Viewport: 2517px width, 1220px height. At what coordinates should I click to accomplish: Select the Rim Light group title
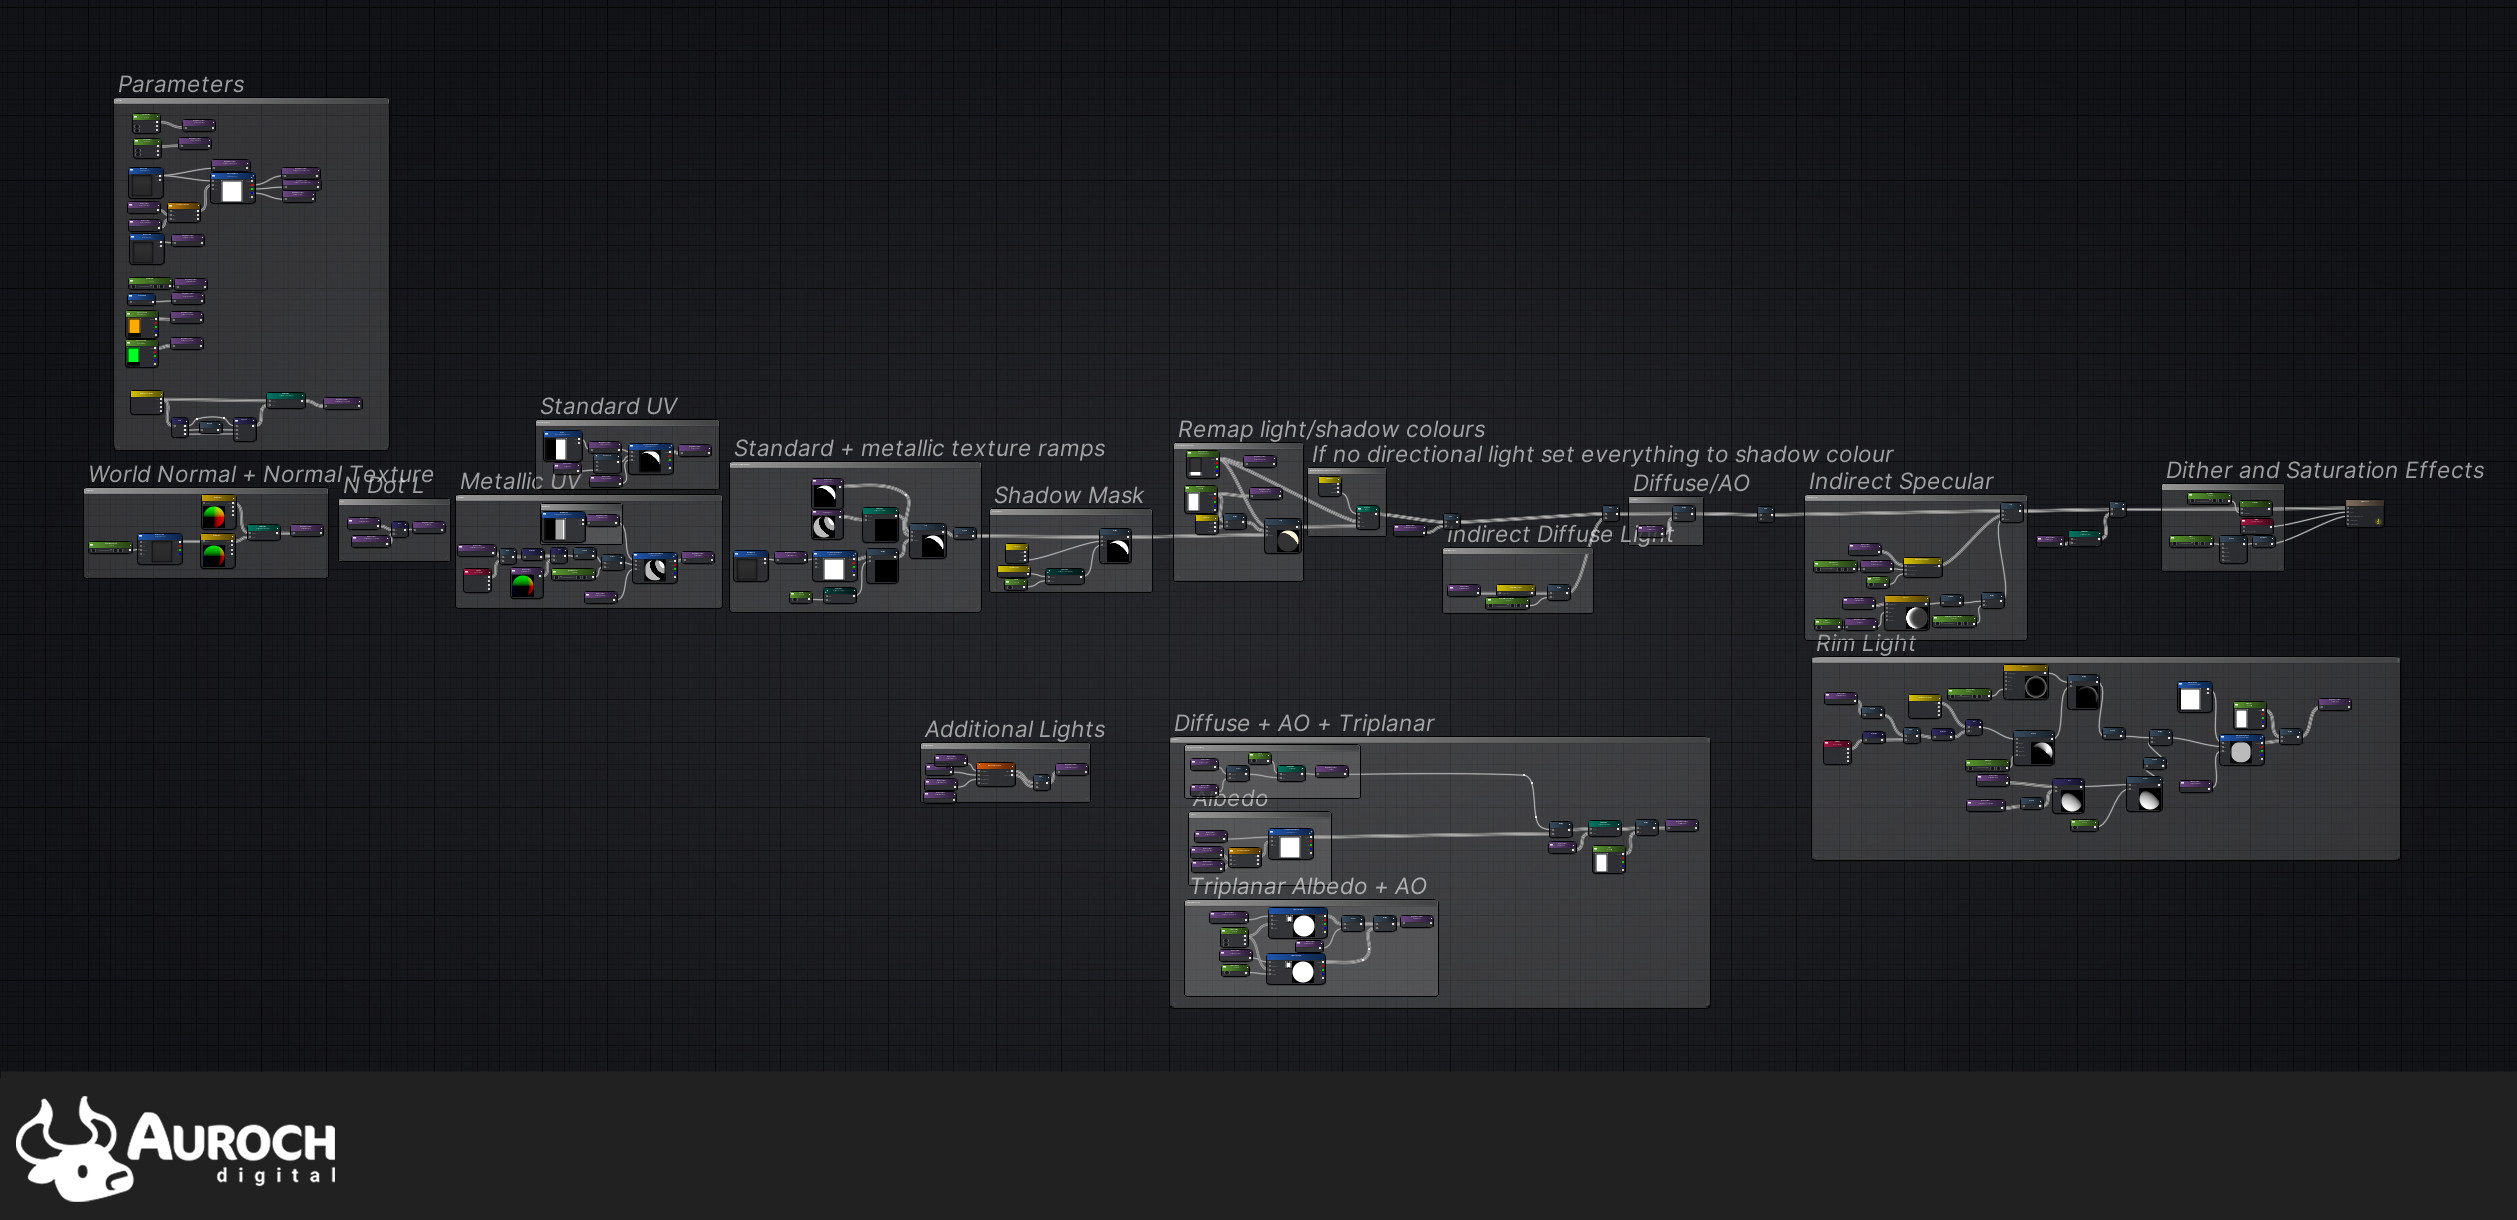tap(1865, 644)
